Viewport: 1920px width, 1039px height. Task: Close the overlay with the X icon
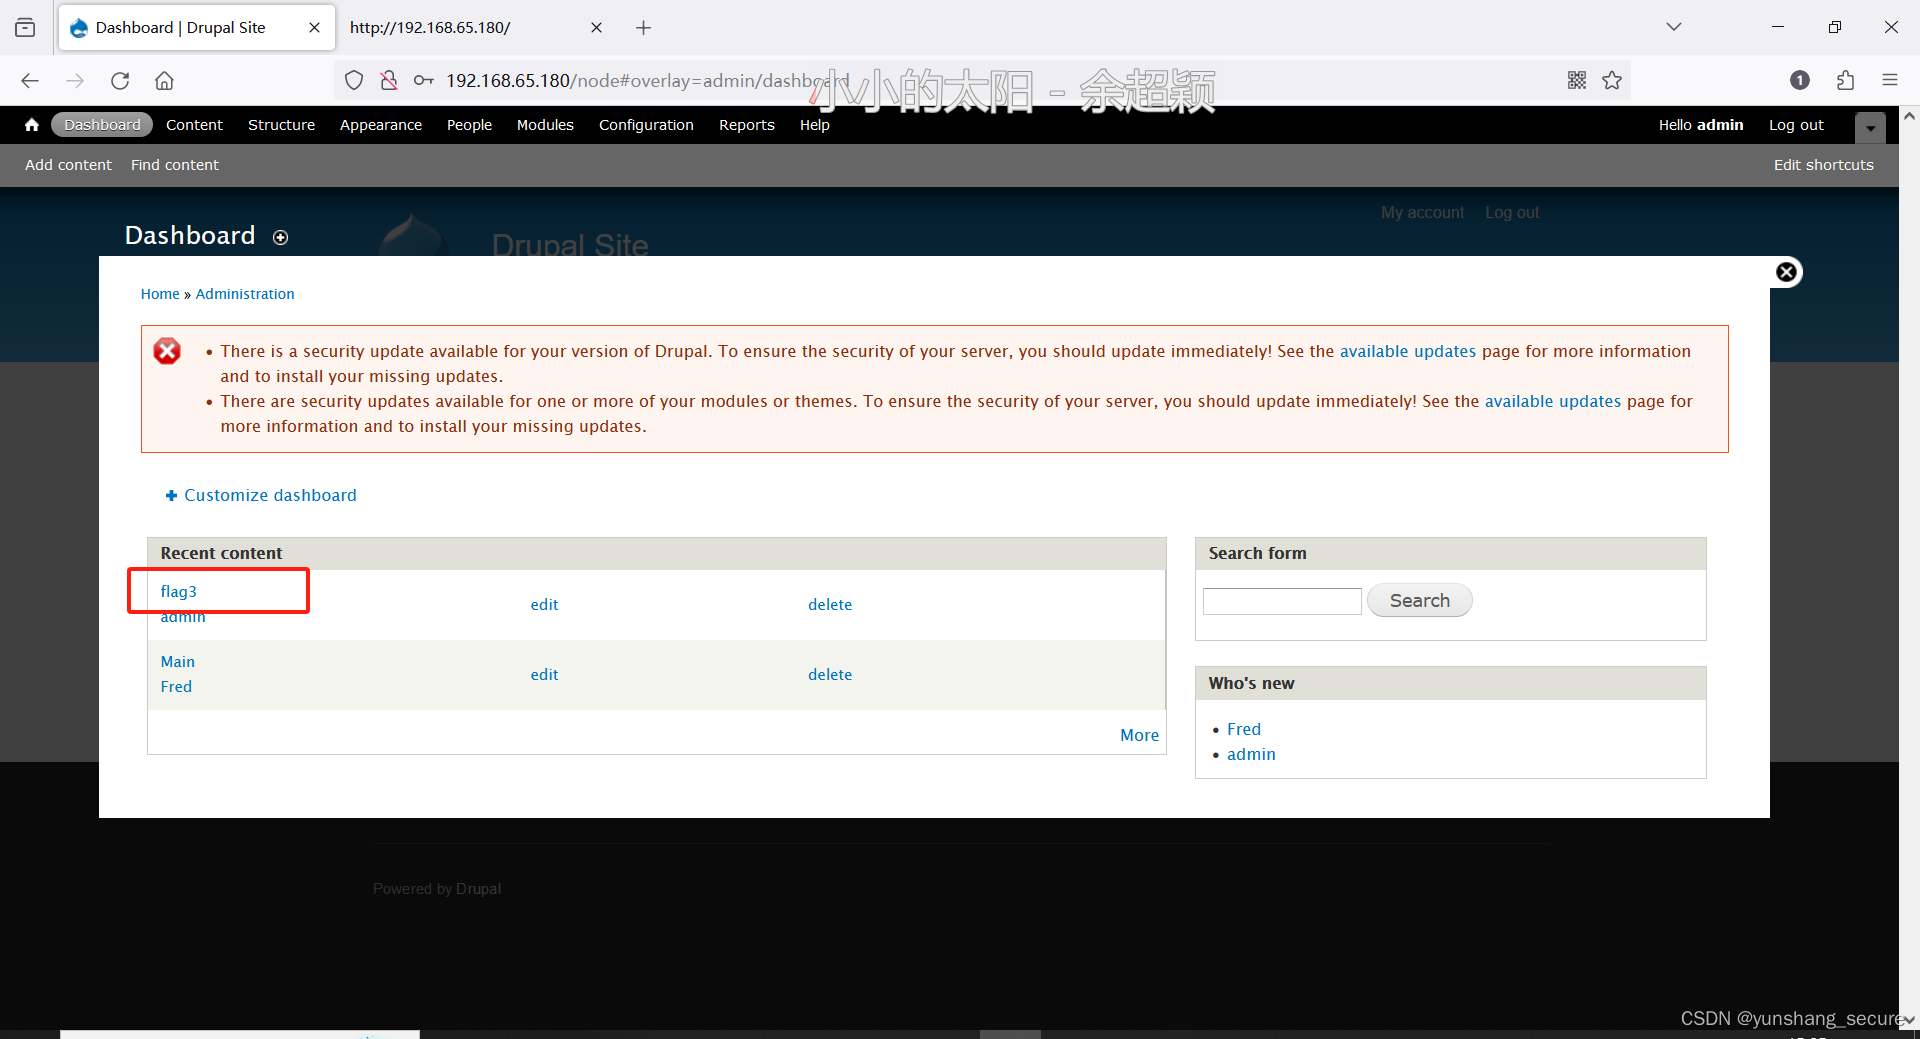1786,272
